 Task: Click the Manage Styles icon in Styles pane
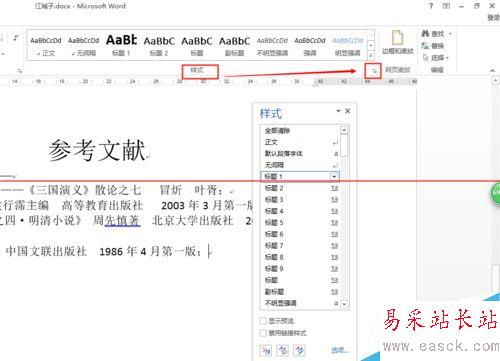tap(299, 350)
